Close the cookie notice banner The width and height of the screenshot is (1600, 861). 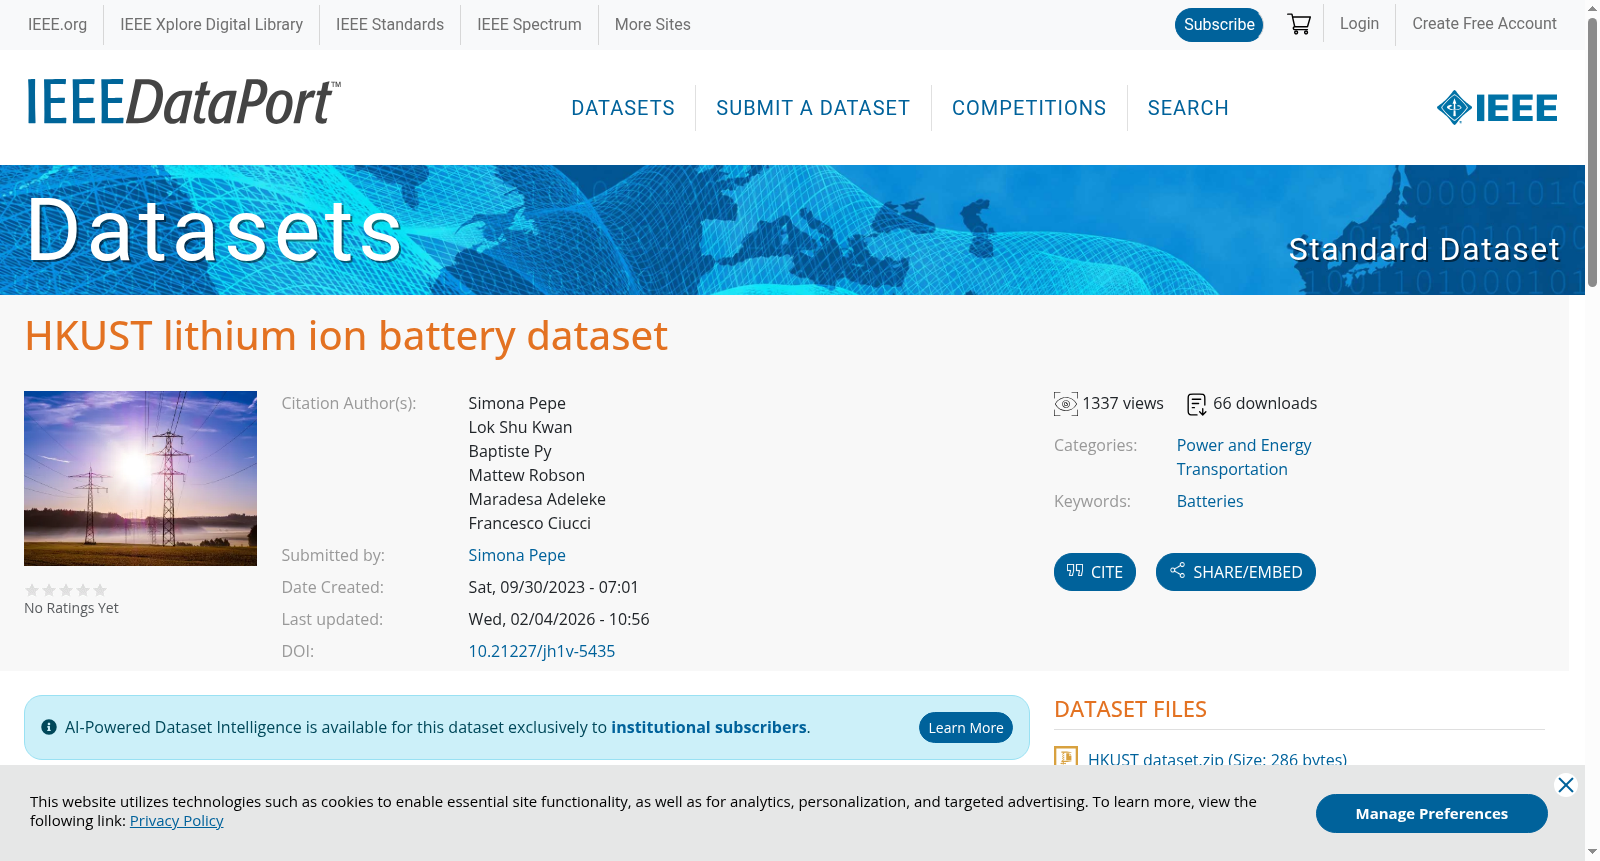point(1566,785)
